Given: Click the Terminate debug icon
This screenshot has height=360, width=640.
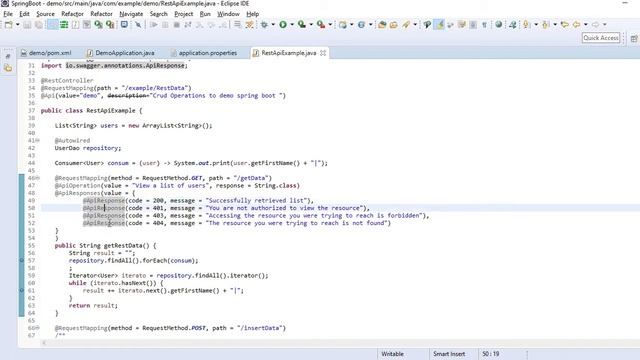Looking at the screenshot, I should click(x=177, y=25).
